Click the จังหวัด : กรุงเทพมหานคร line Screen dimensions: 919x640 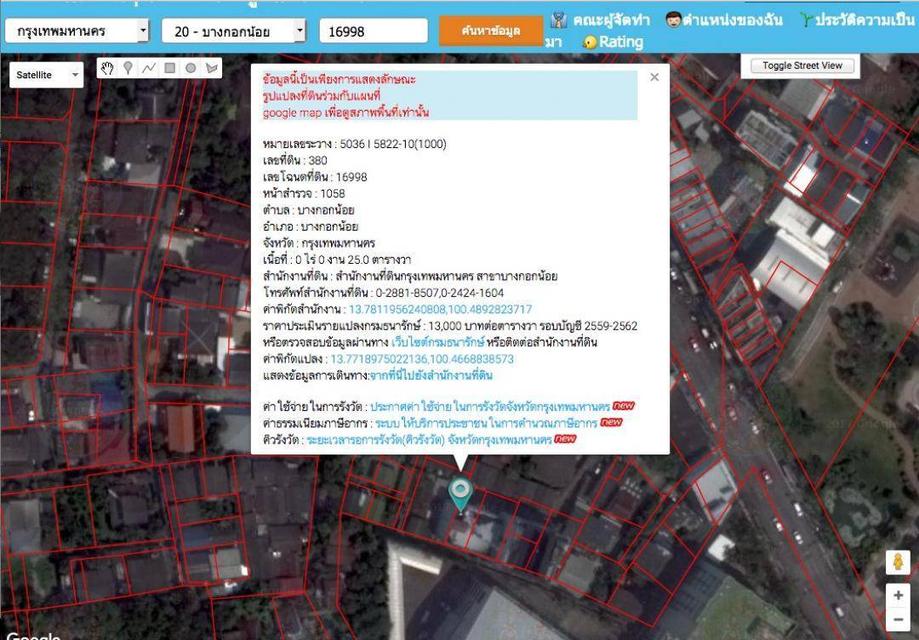tap(319, 243)
